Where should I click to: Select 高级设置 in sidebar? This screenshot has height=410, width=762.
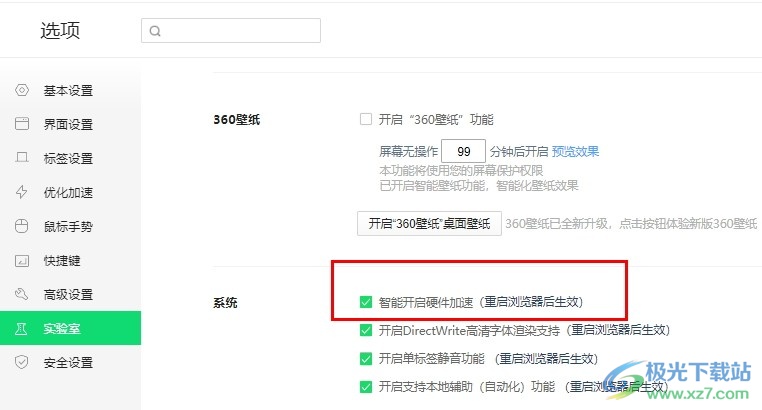(70, 294)
